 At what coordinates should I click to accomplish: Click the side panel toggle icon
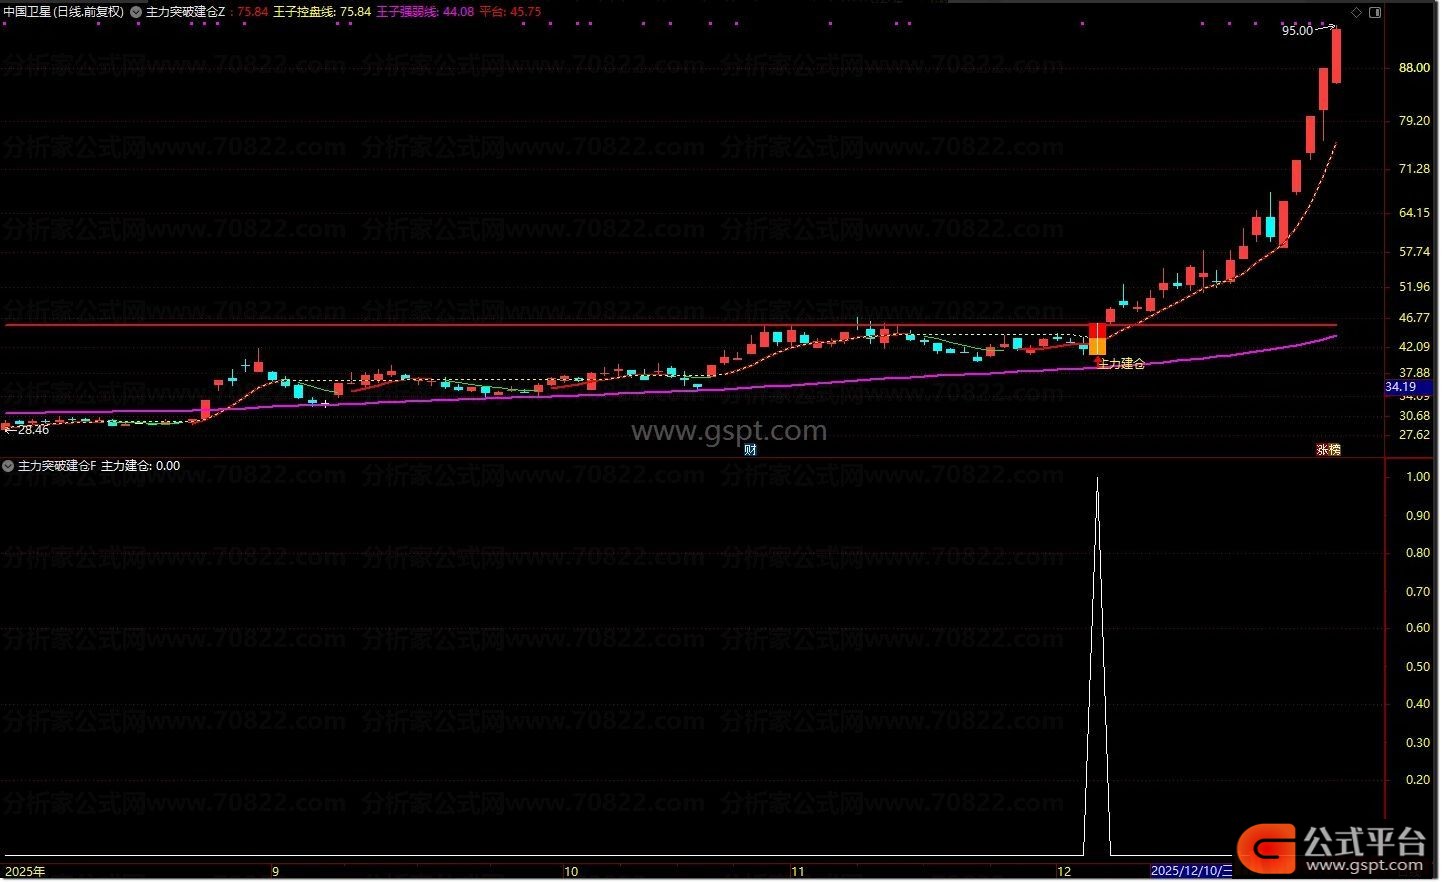coord(1375,13)
